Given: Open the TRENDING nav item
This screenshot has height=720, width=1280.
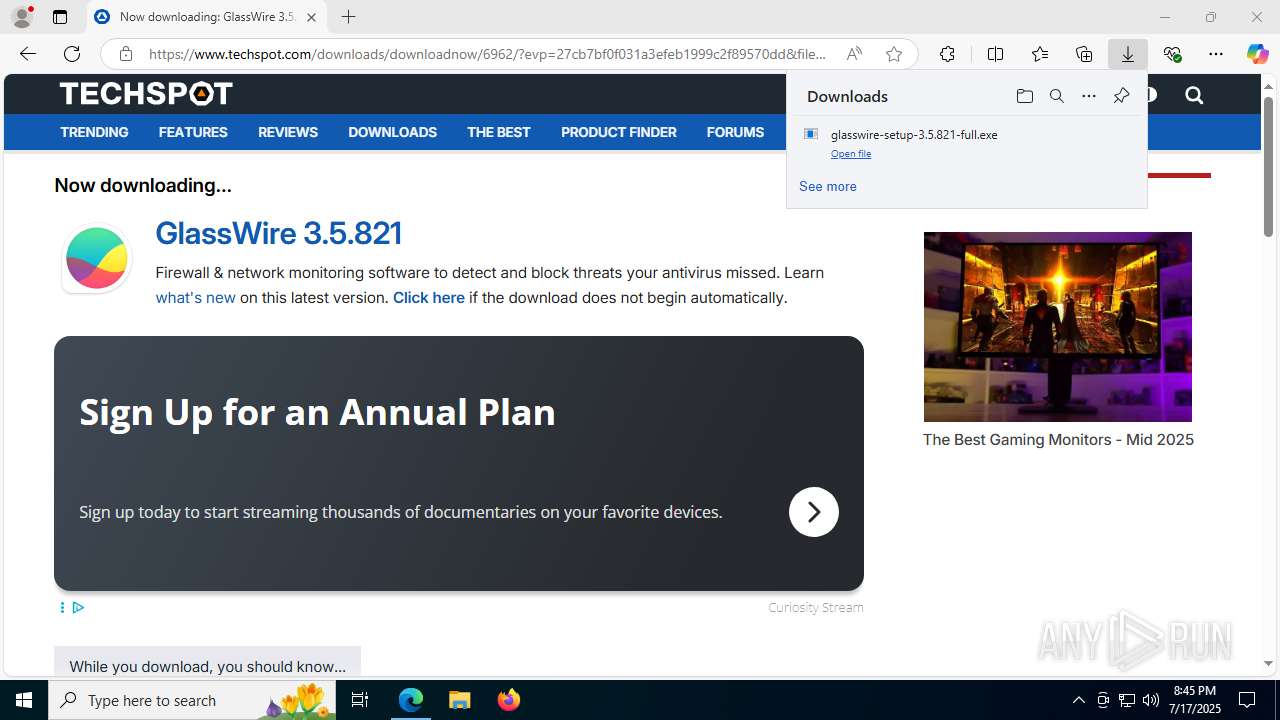Looking at the screenshot, I should click(x=94, y=132).
